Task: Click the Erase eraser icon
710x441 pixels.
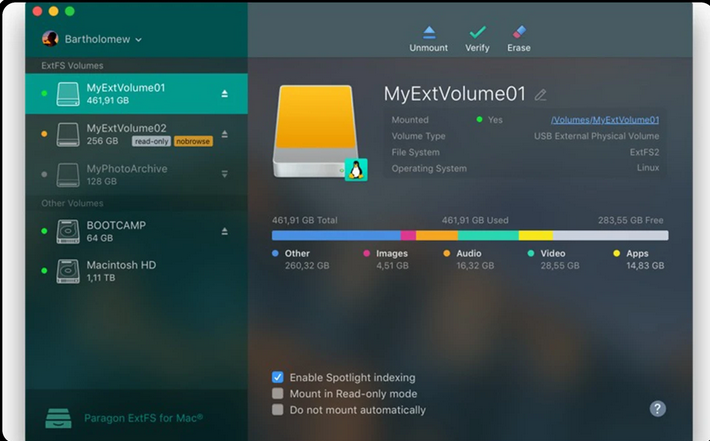Action: pyautogui.click(x=519, y=33)
